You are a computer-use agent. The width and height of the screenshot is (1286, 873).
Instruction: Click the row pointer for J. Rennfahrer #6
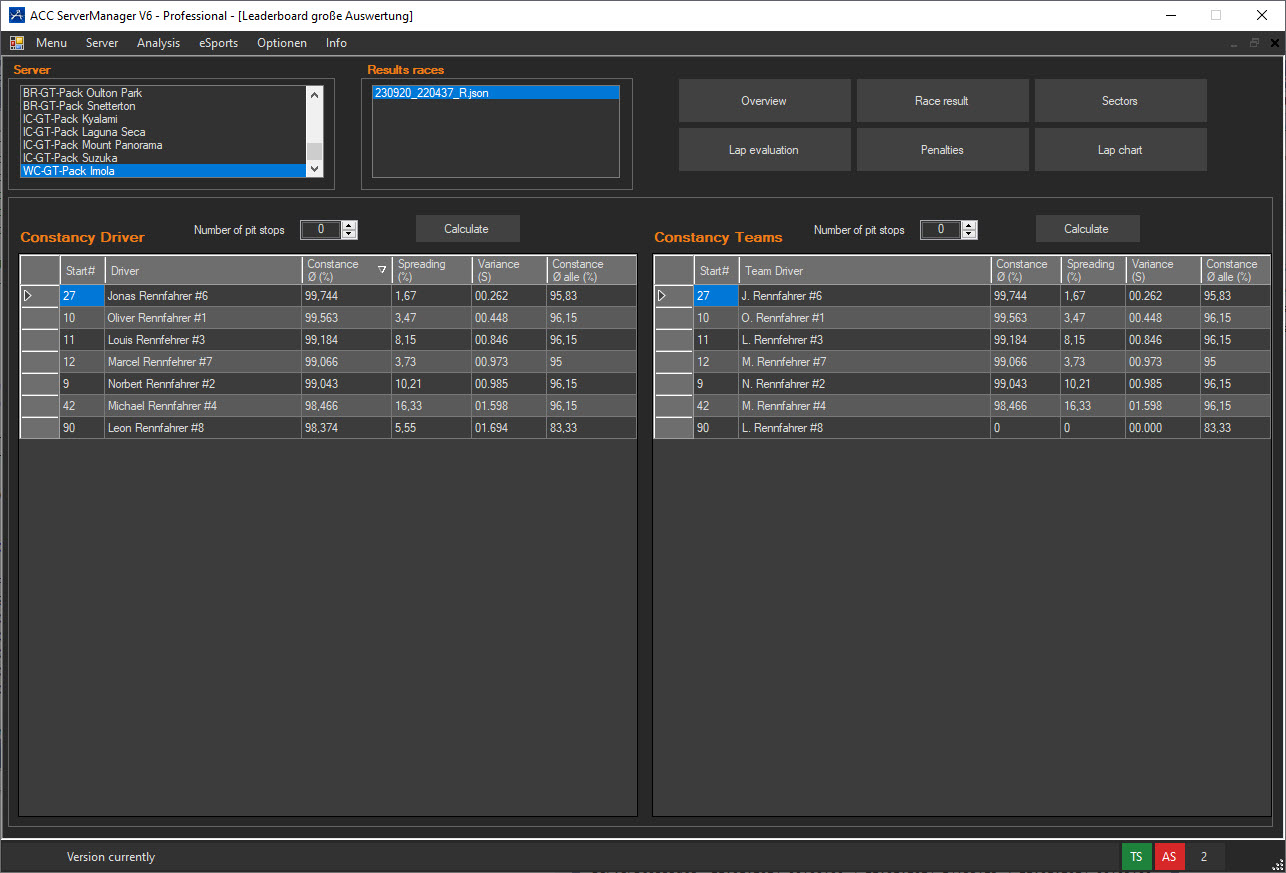661,296
